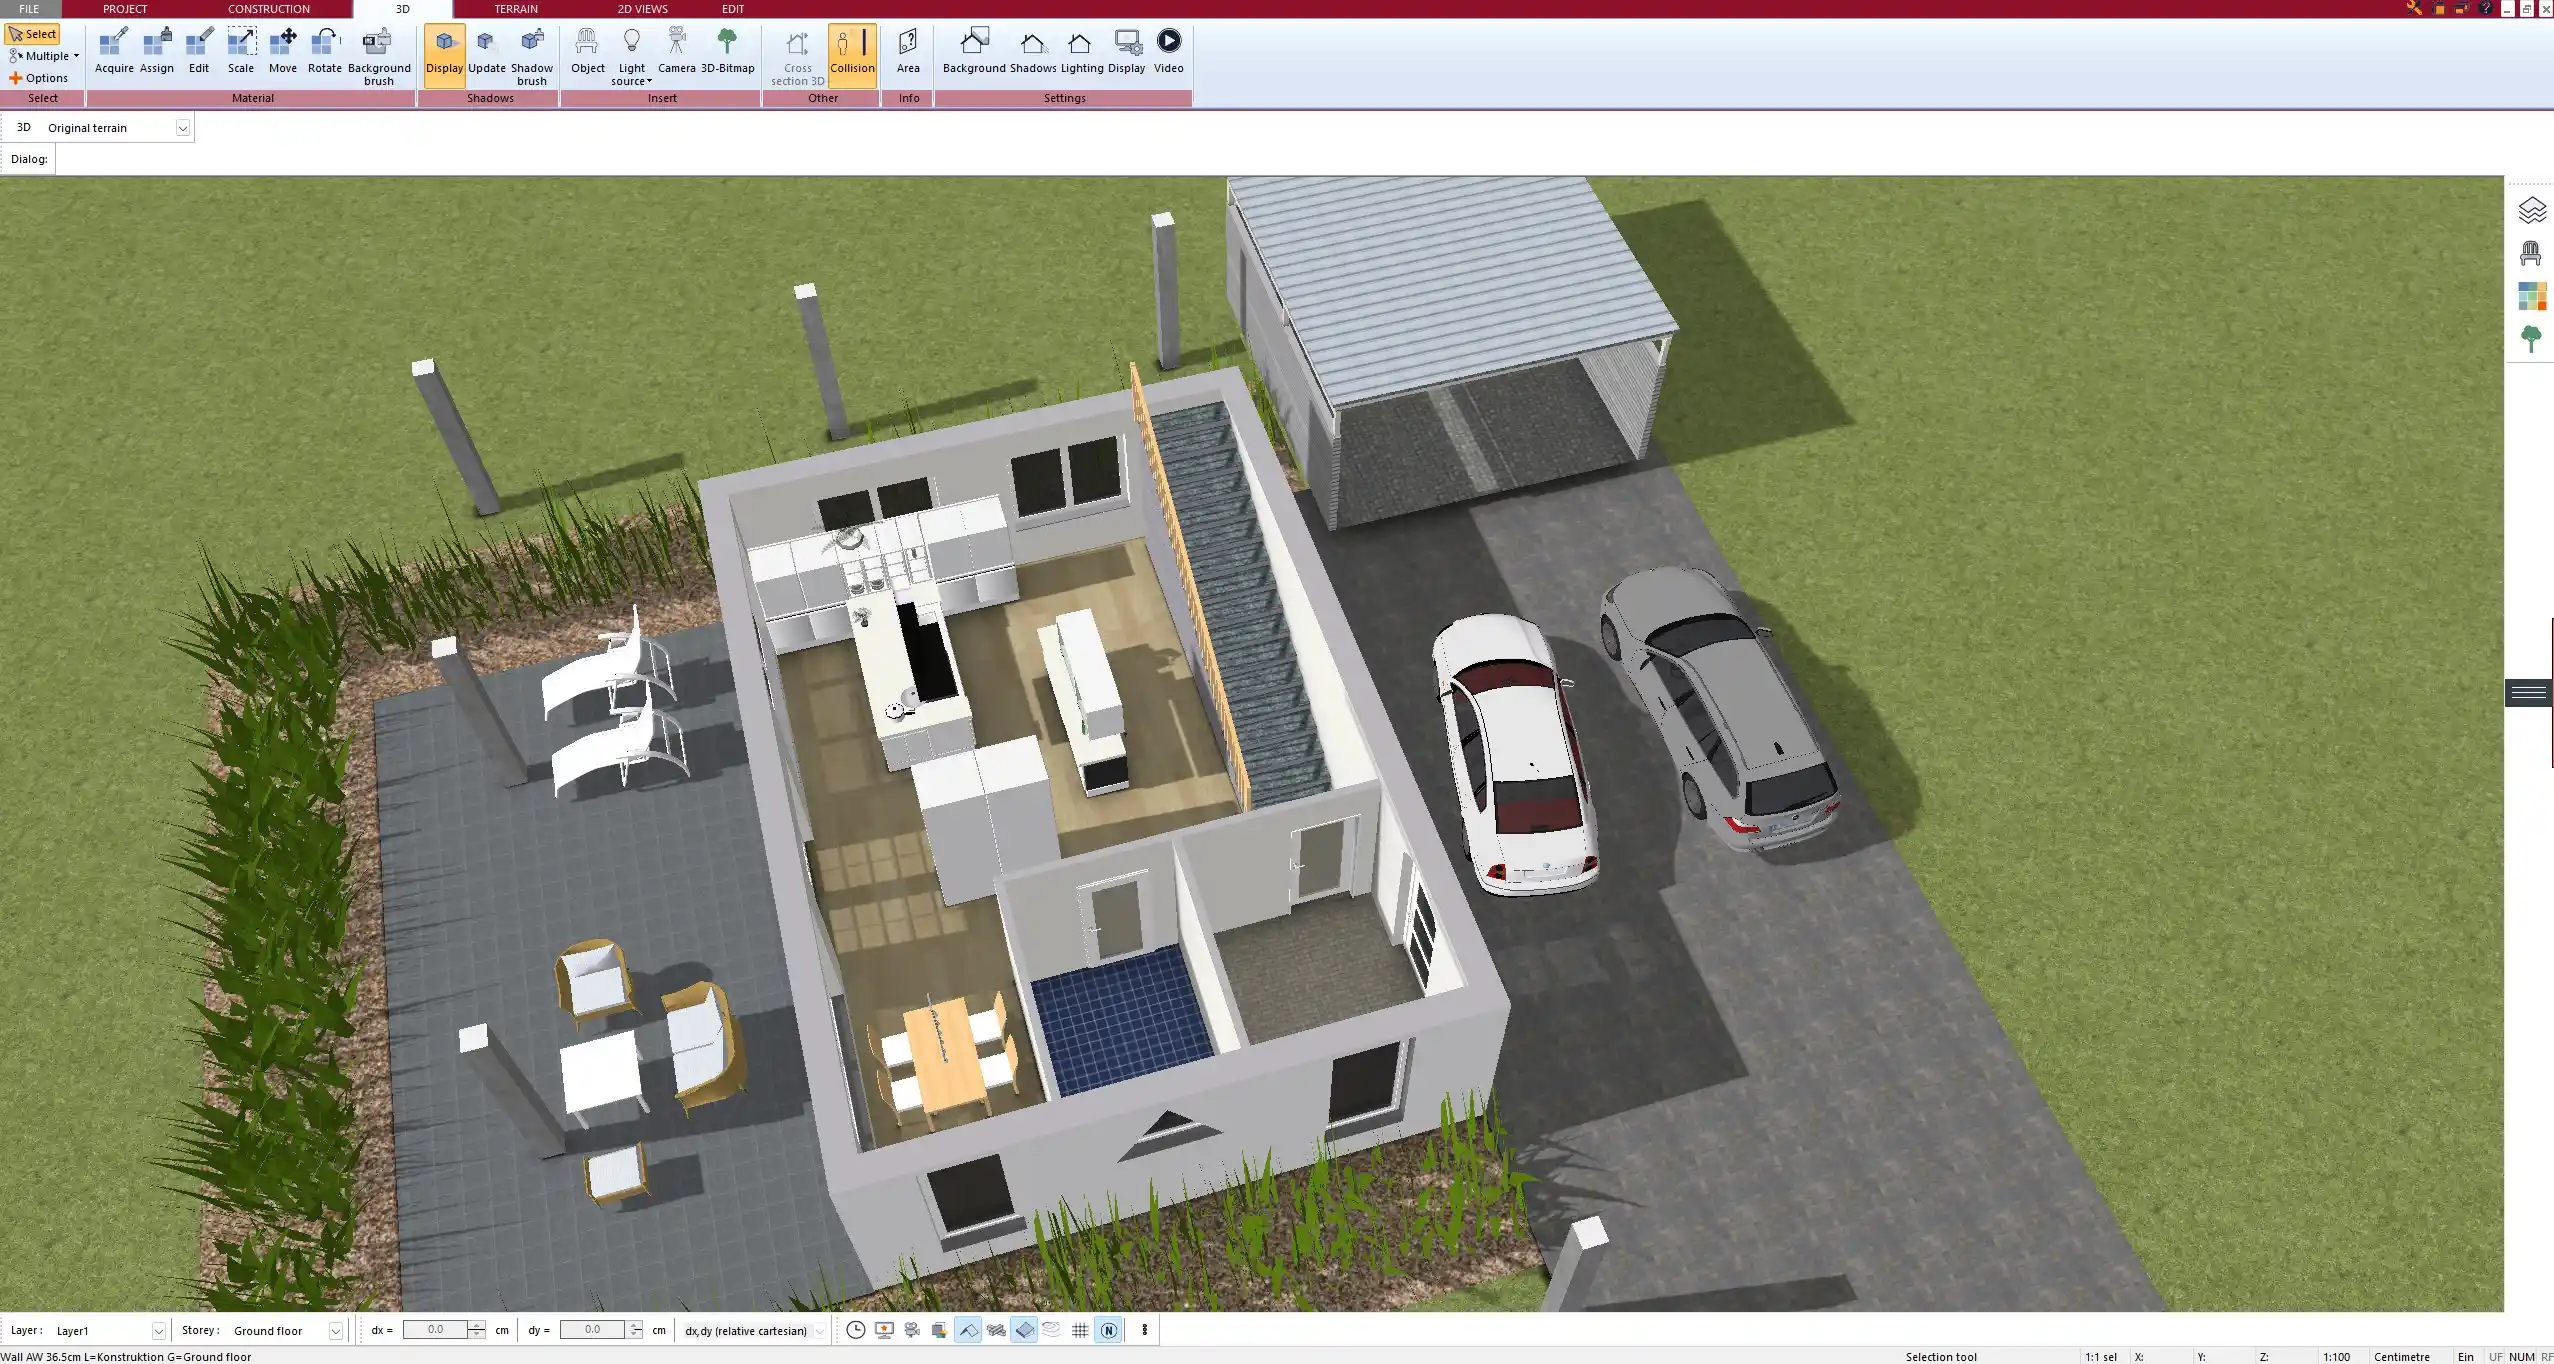Open the 3D object catalog via the chair icon
This screenshot has width=2554, height=1364.
[2531, 252]
